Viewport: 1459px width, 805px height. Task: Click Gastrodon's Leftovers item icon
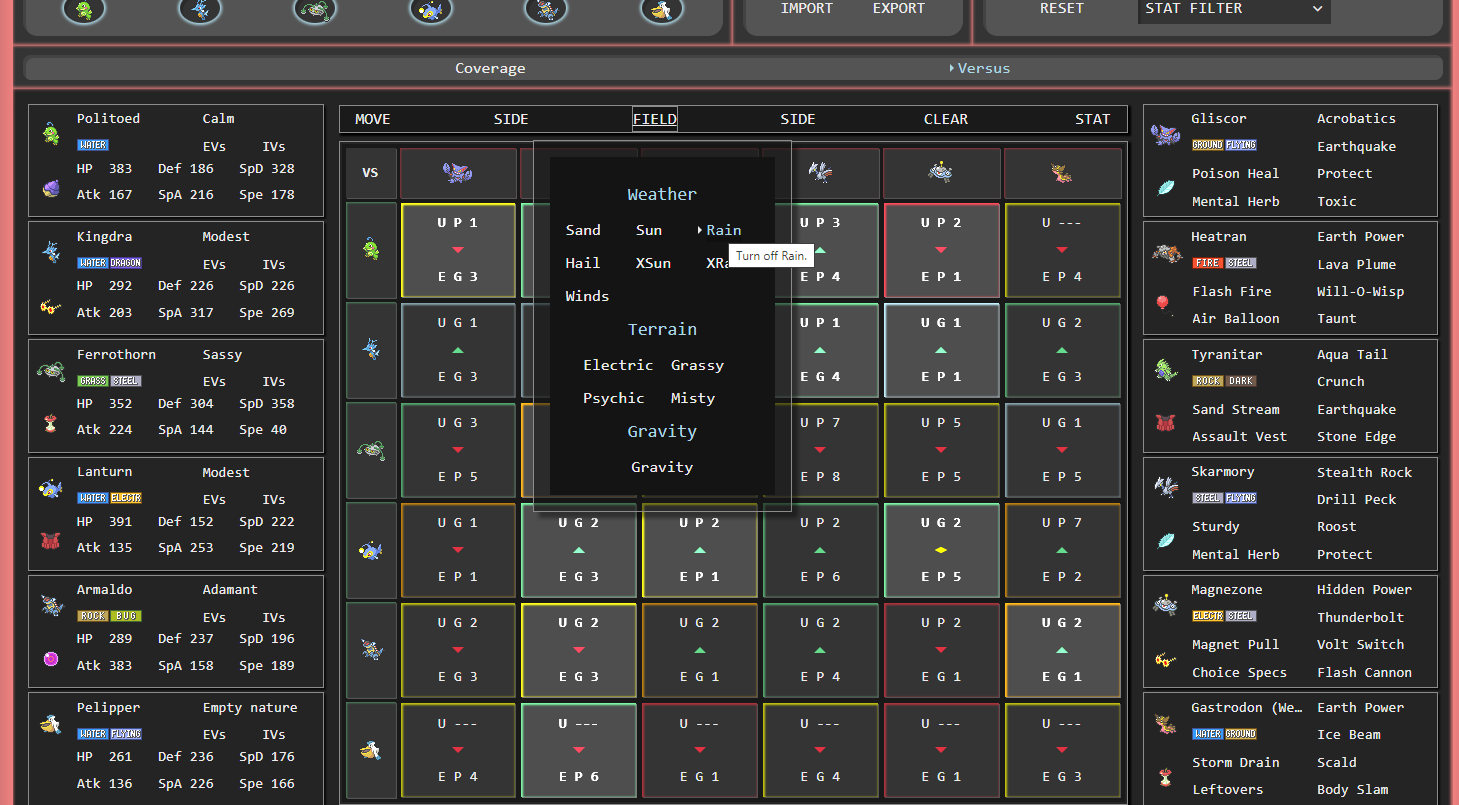(x=1164, y=776)
